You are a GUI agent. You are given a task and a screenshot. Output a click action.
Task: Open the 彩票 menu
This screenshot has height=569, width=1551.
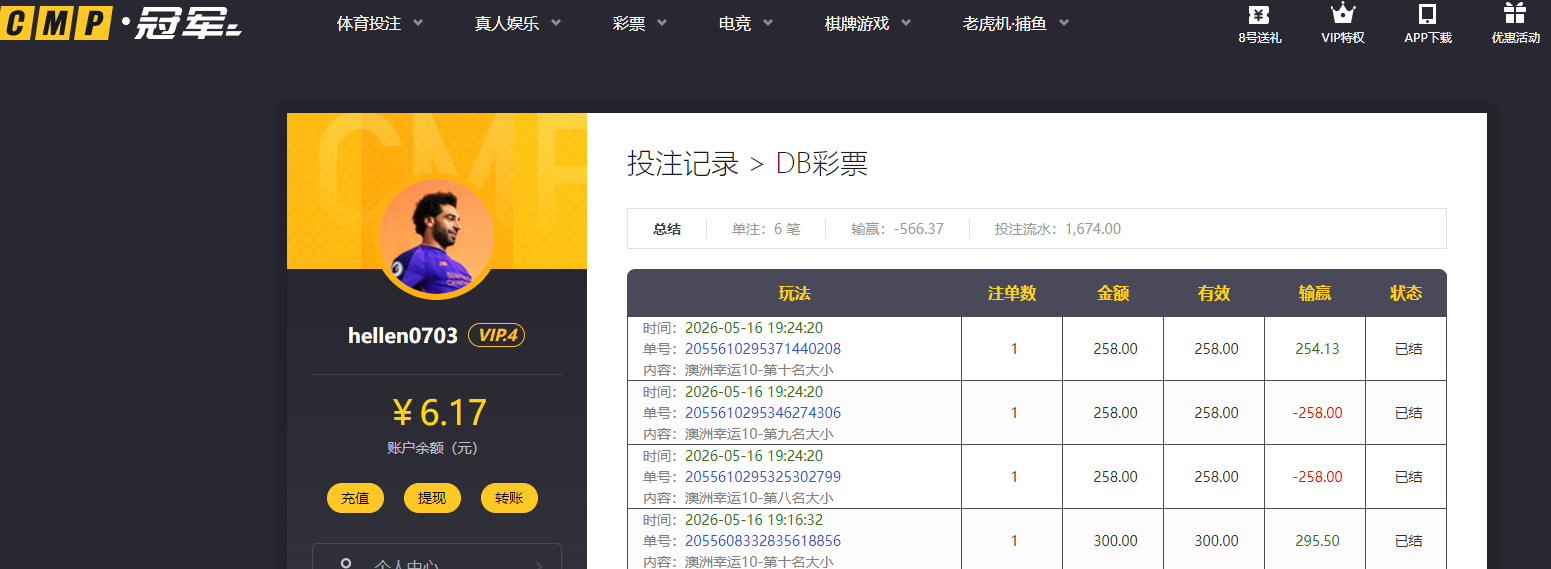point(629,23)
